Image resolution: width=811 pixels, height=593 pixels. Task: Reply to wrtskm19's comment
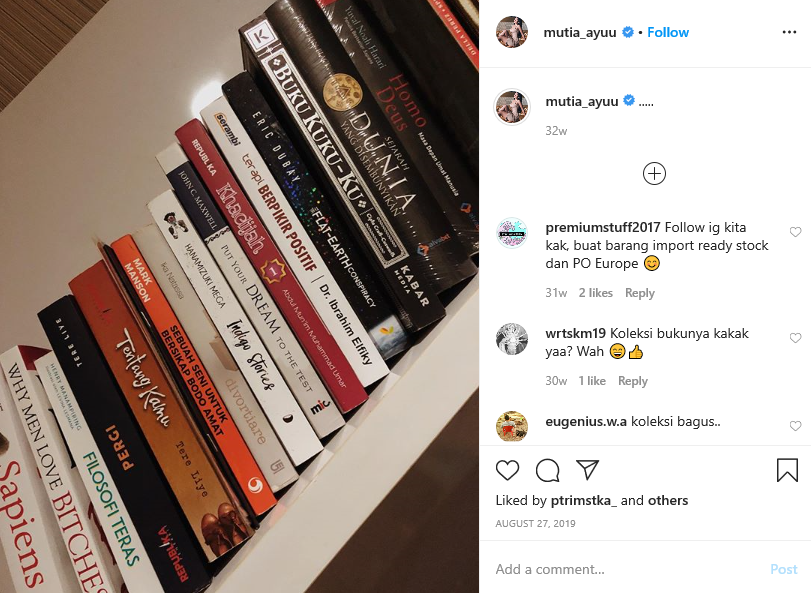click(x=633, y=381)
